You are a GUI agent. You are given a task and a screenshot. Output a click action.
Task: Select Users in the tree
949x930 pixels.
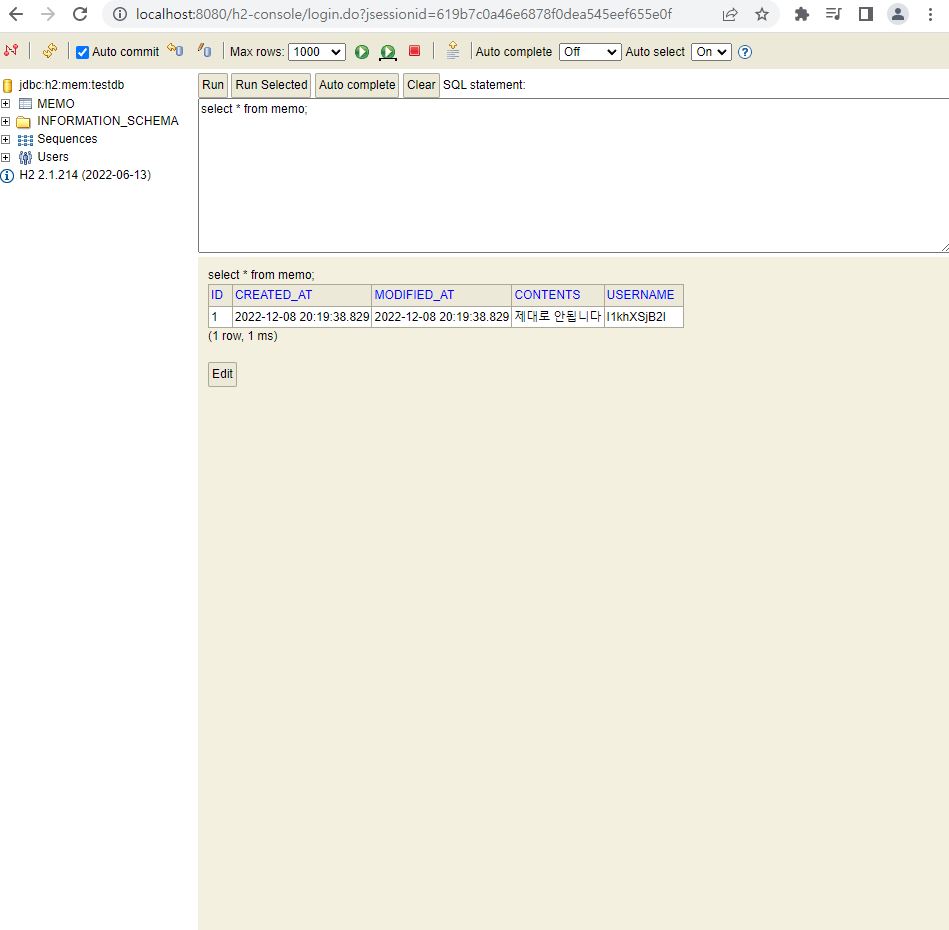53,157
